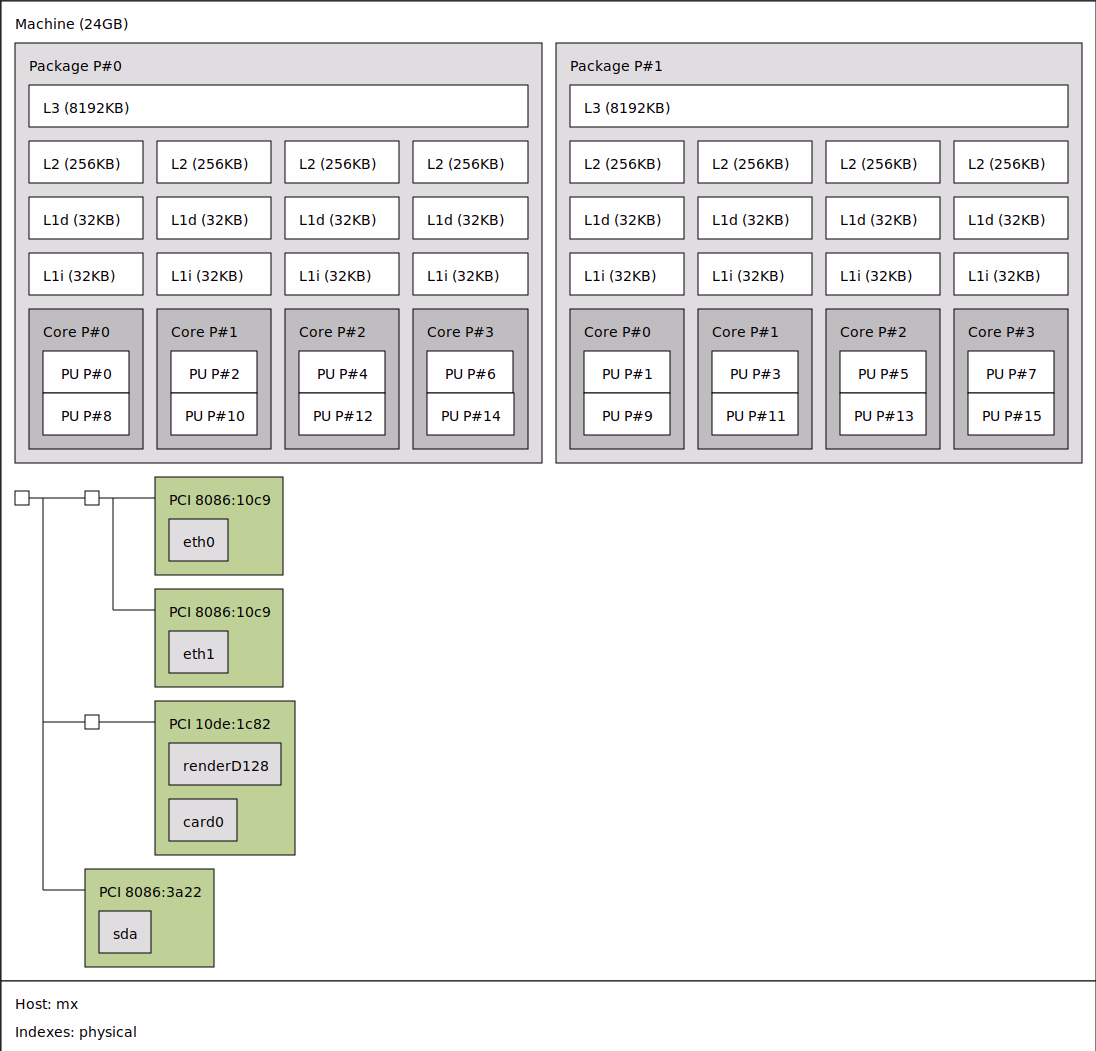Viewport: 1096px width, 1051px height.
Task: Click the Host: mx text
Action: (46, 1004)
